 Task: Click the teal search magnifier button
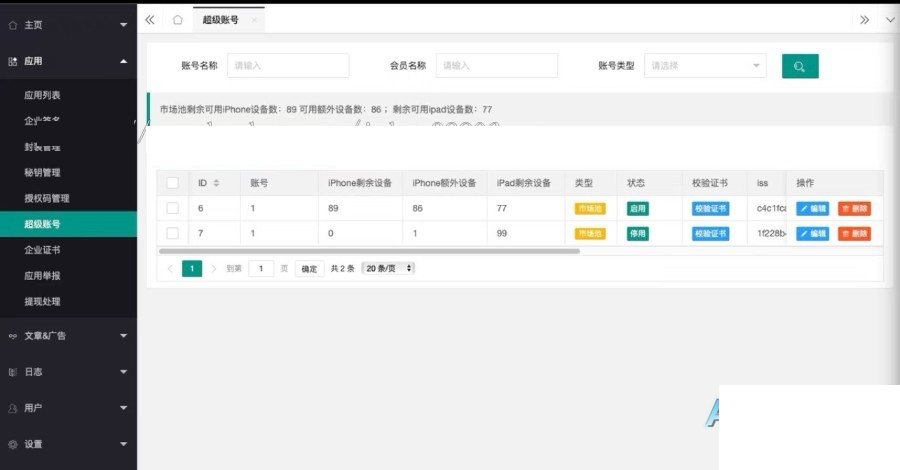click(799, 66)
